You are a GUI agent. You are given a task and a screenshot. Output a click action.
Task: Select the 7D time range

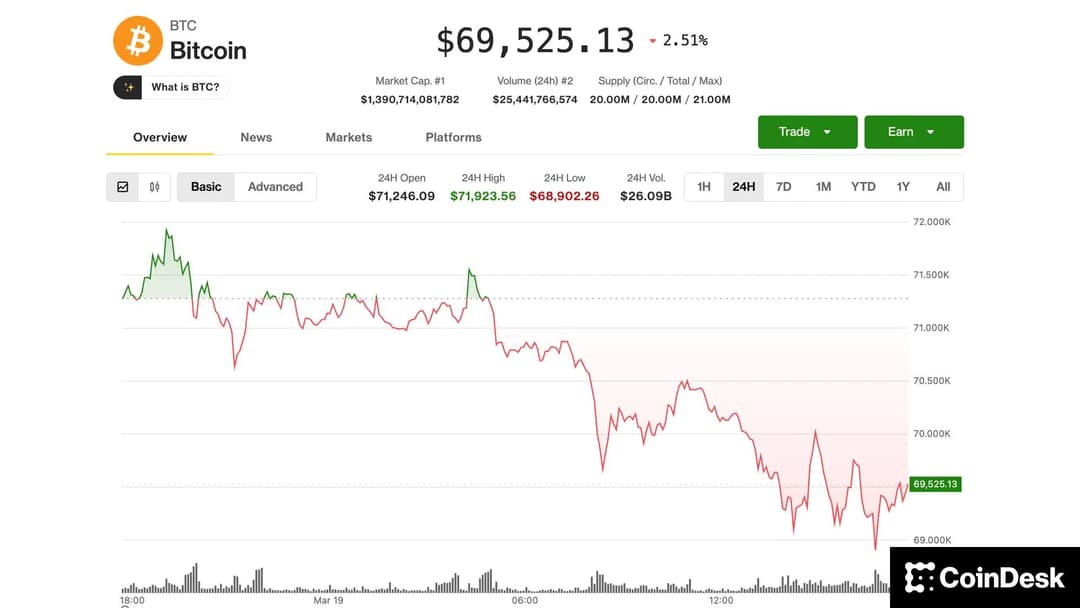click(784, 187)
